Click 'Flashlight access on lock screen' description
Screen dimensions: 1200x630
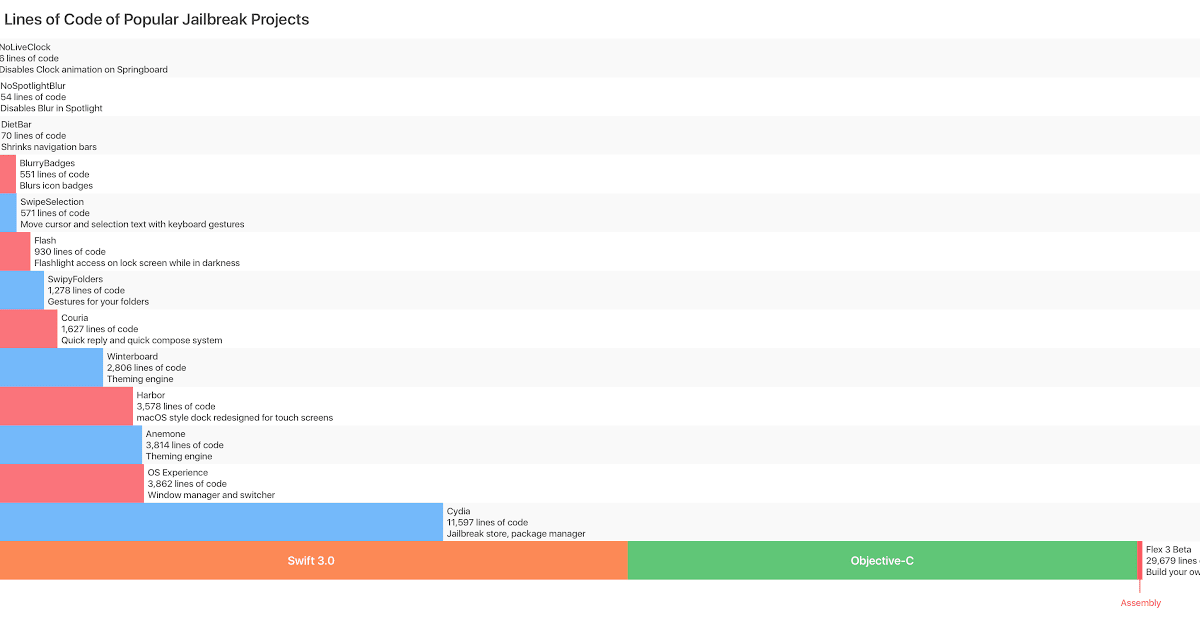pyautogui.click(x=137, y=263)
